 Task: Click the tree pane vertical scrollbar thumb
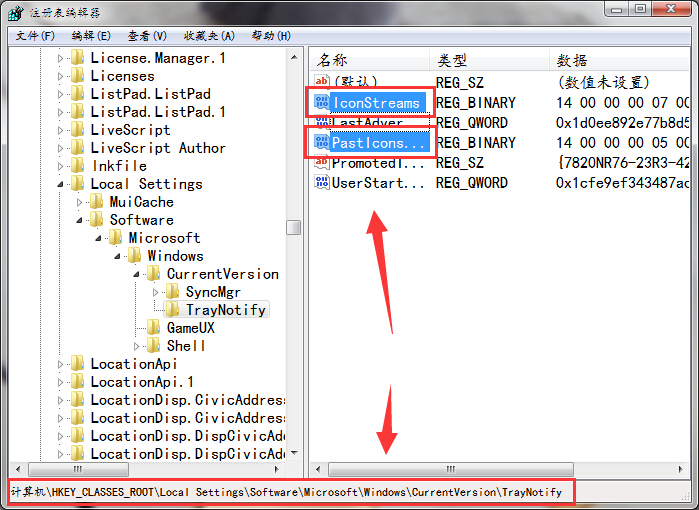tap(293, 227)
